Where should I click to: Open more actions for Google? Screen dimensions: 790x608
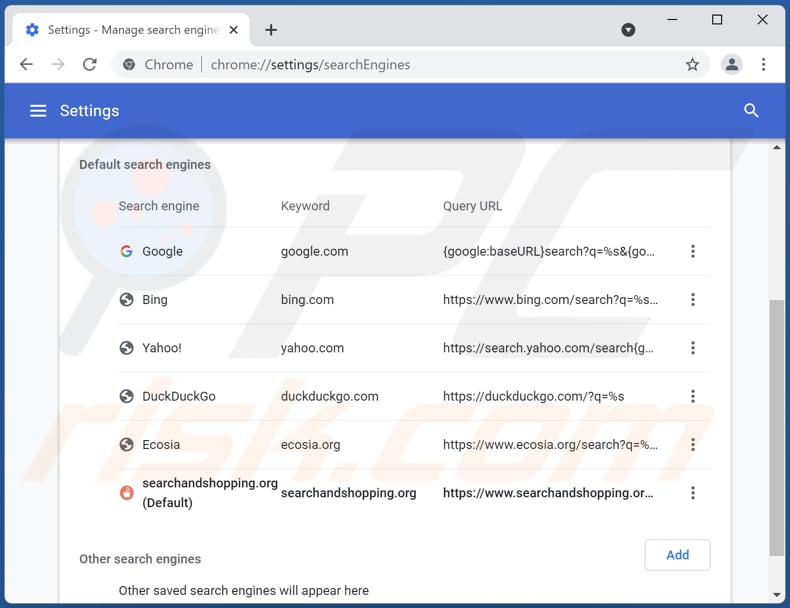coord(693,251)
